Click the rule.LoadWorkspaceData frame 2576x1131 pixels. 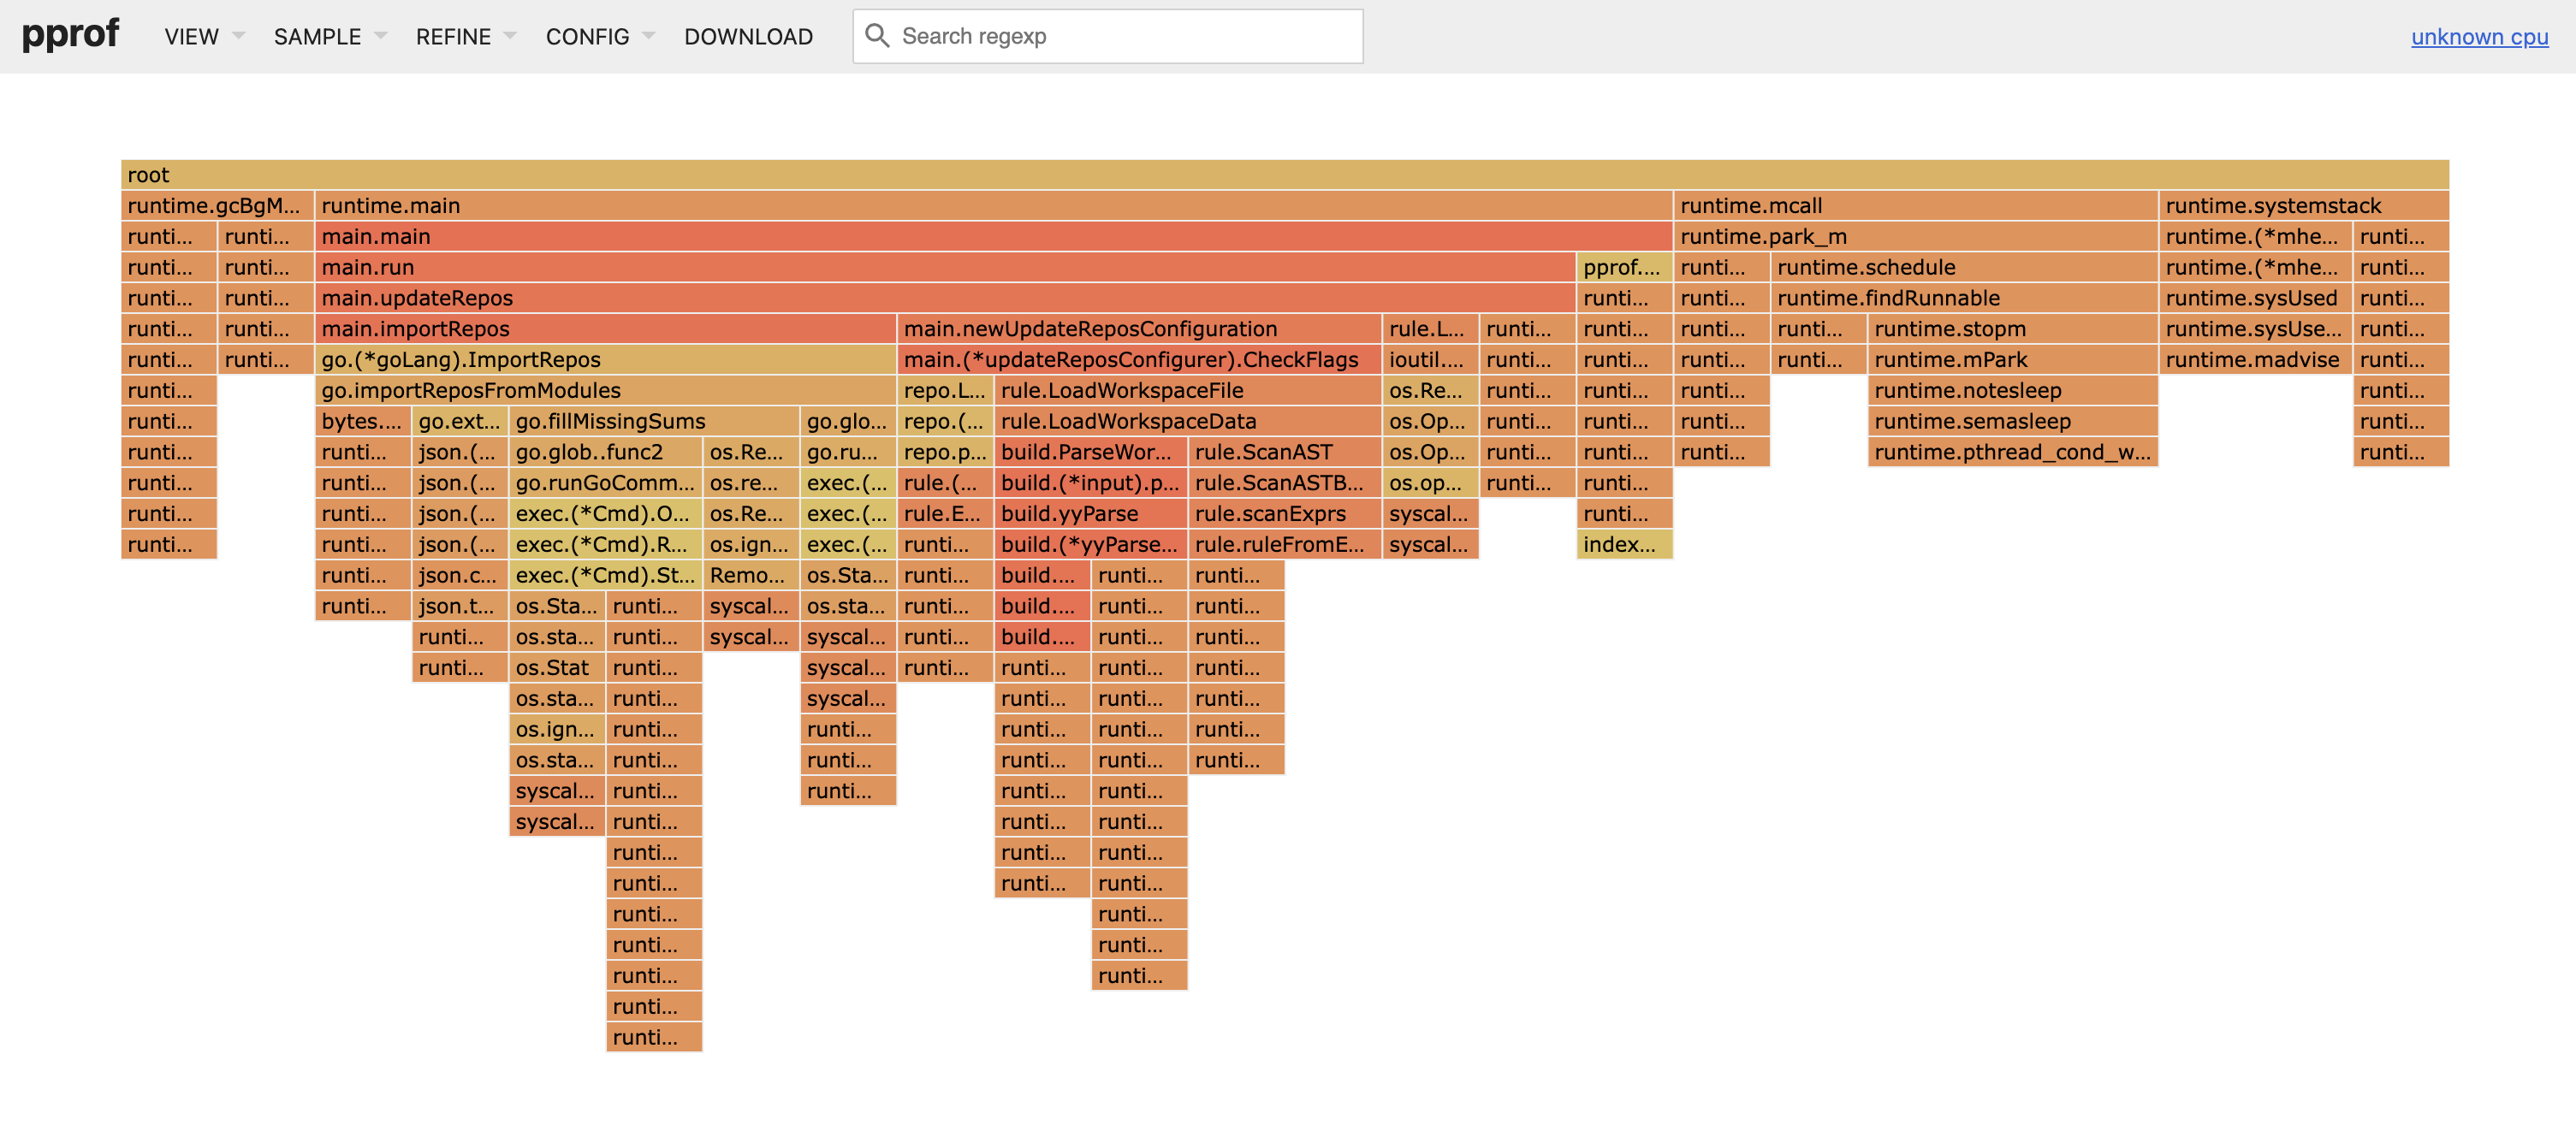[1187, 421]
